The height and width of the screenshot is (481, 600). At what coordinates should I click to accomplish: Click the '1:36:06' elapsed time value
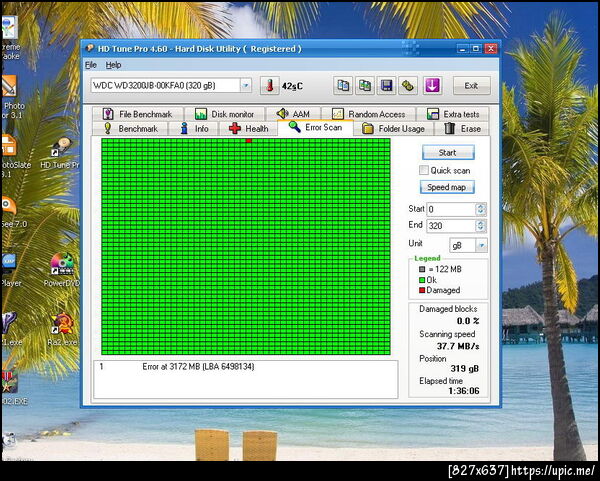coord(464,391)
